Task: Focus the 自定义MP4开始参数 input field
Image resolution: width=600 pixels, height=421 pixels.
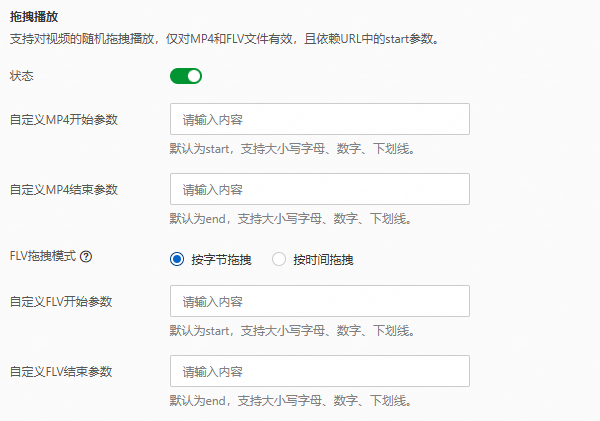Action: [319, 120]
